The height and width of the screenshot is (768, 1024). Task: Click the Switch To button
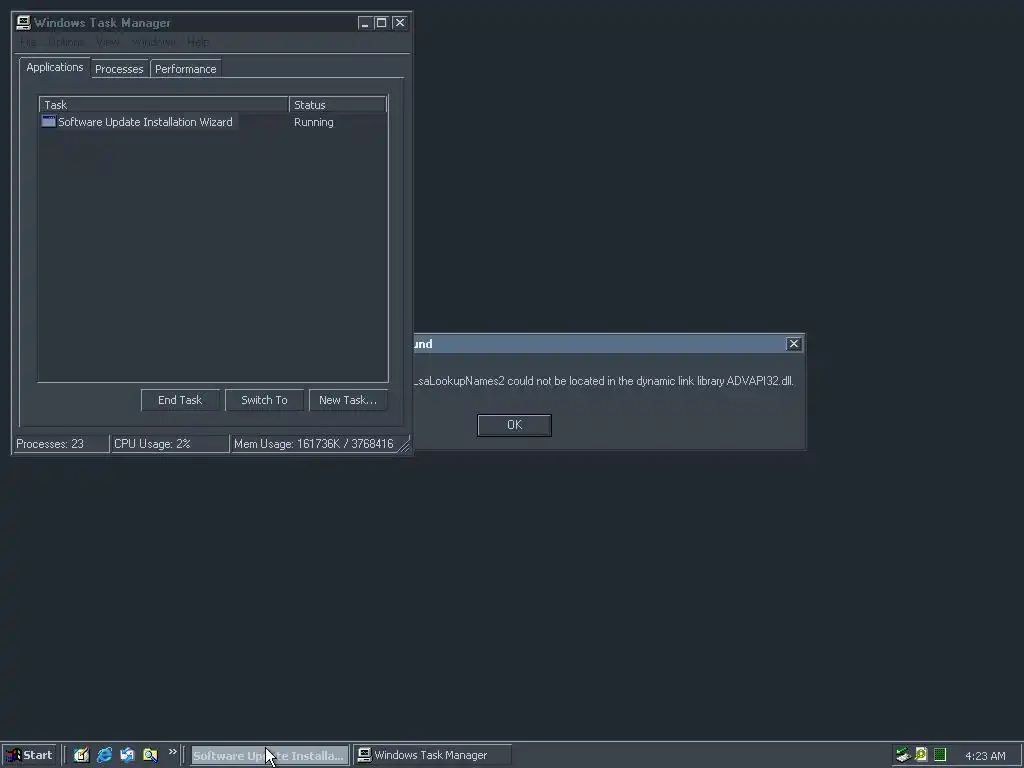point(264,400)
